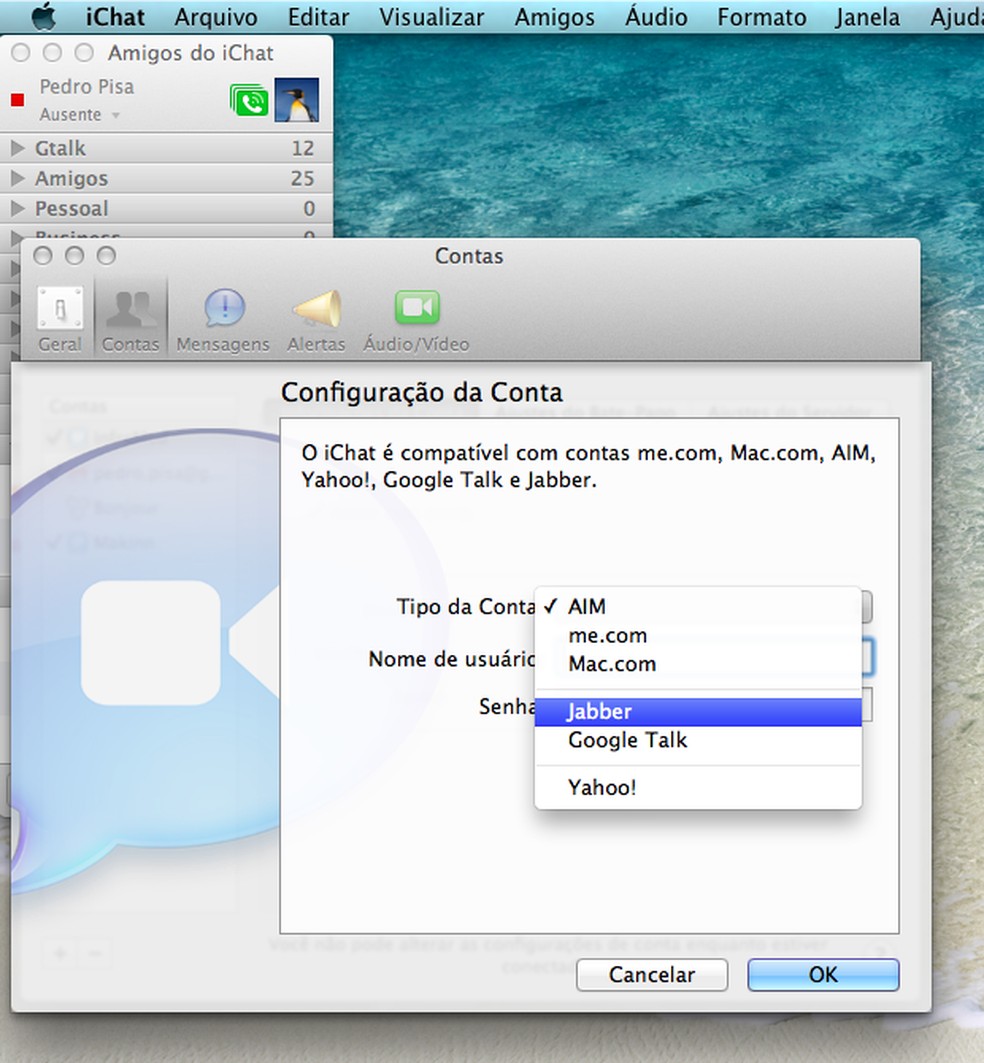The width and height of the screenshot is (984, 1063).
Task: Confirm with the OK button
Action: (x=822, y=974)
